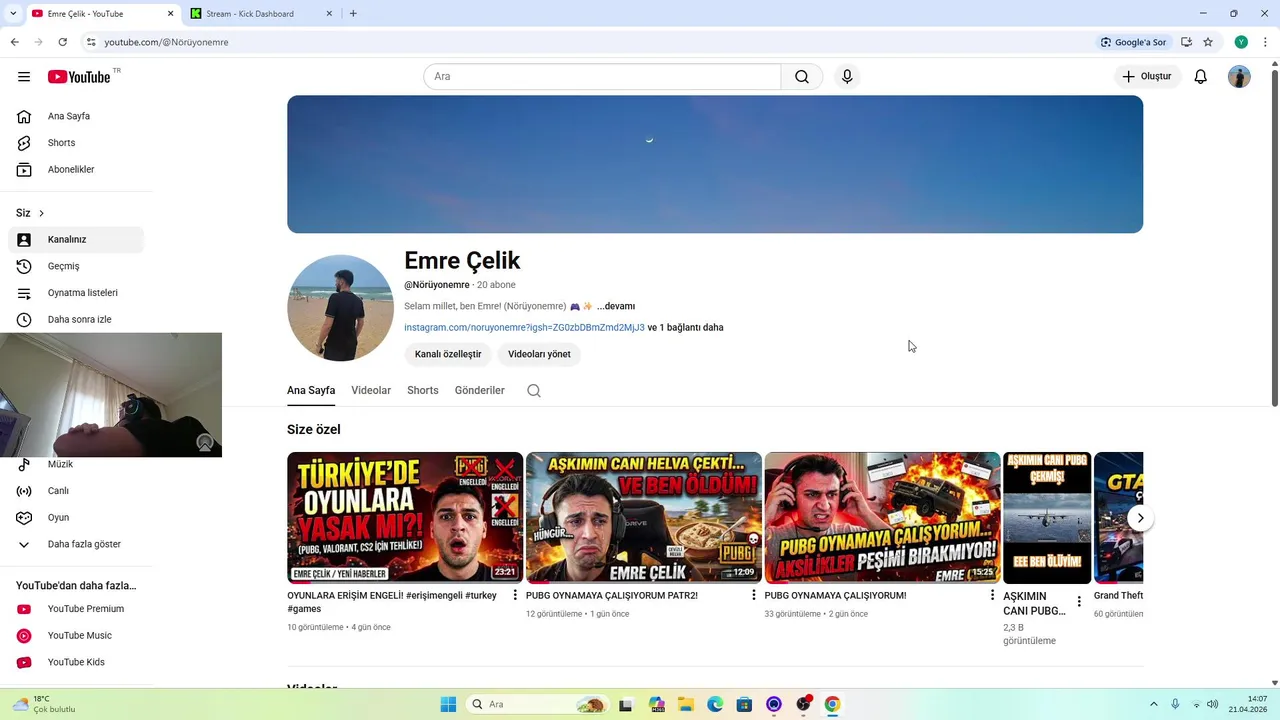Open AŞKIMIN CANI HELVA ÇEKTİ video thumbnail
The height and width of the screenshot is (720, 1280).
point(644,518)
